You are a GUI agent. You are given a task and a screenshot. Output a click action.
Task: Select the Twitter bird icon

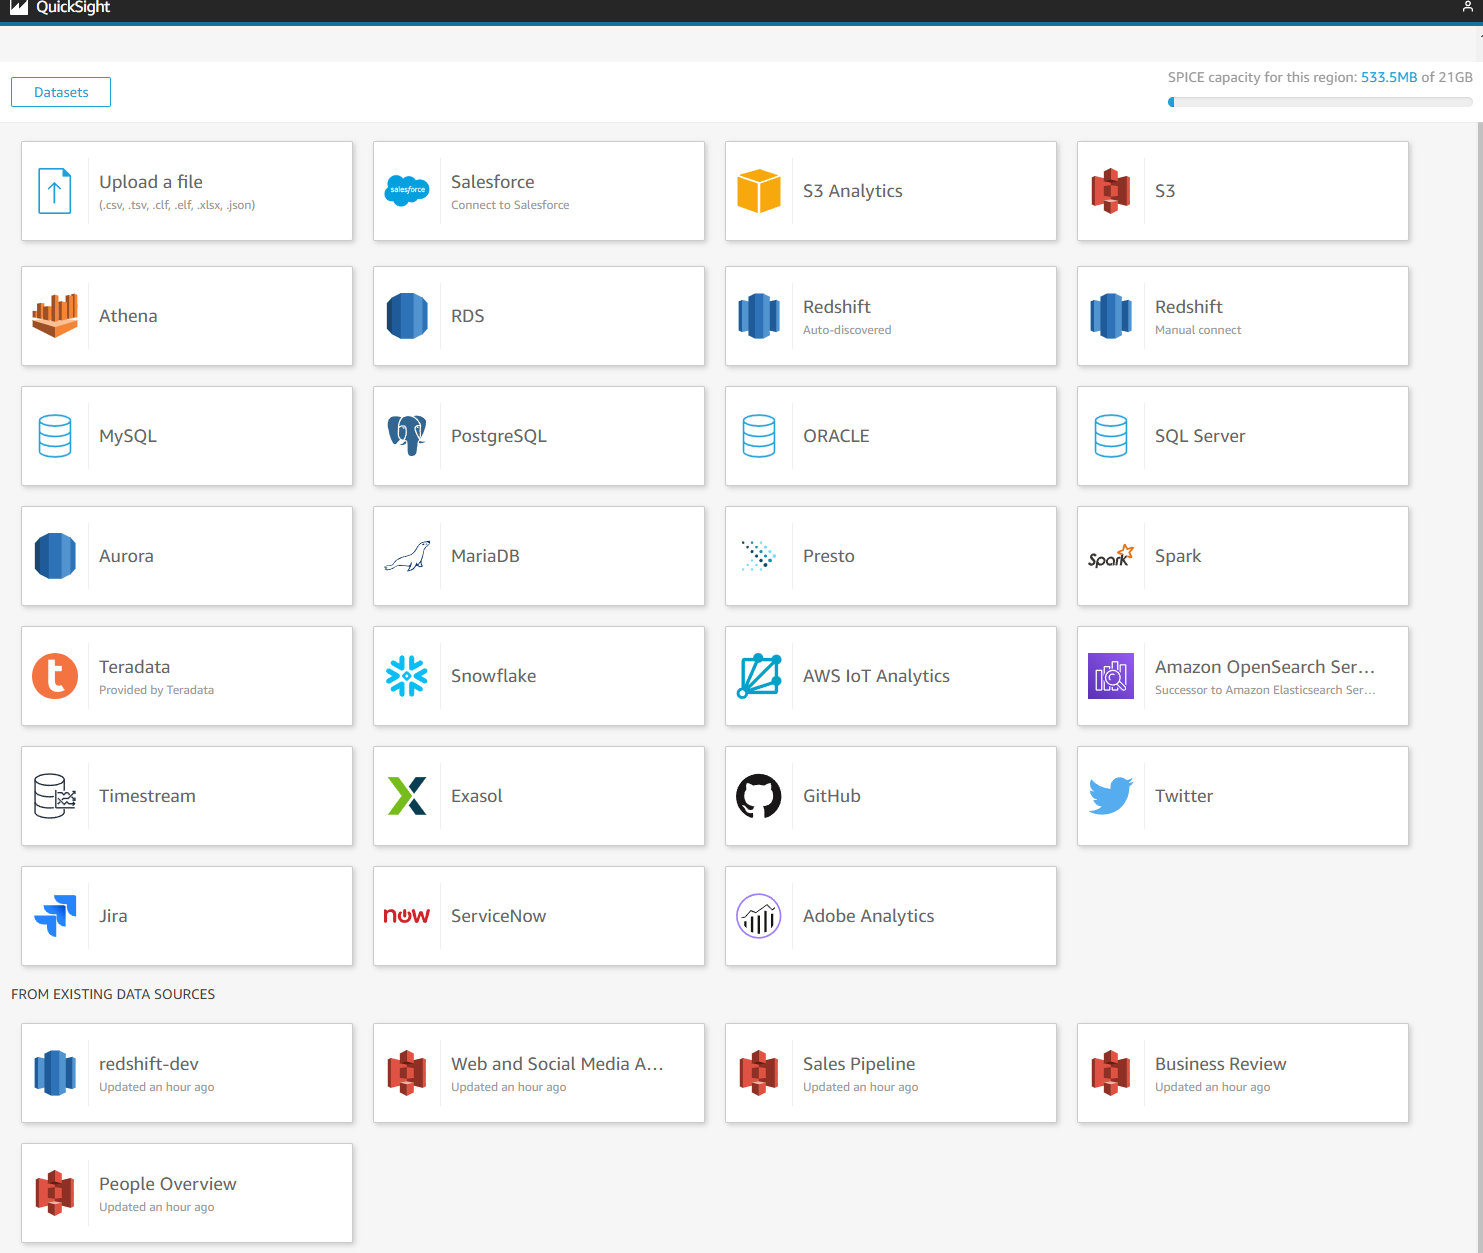point(1111,796)
